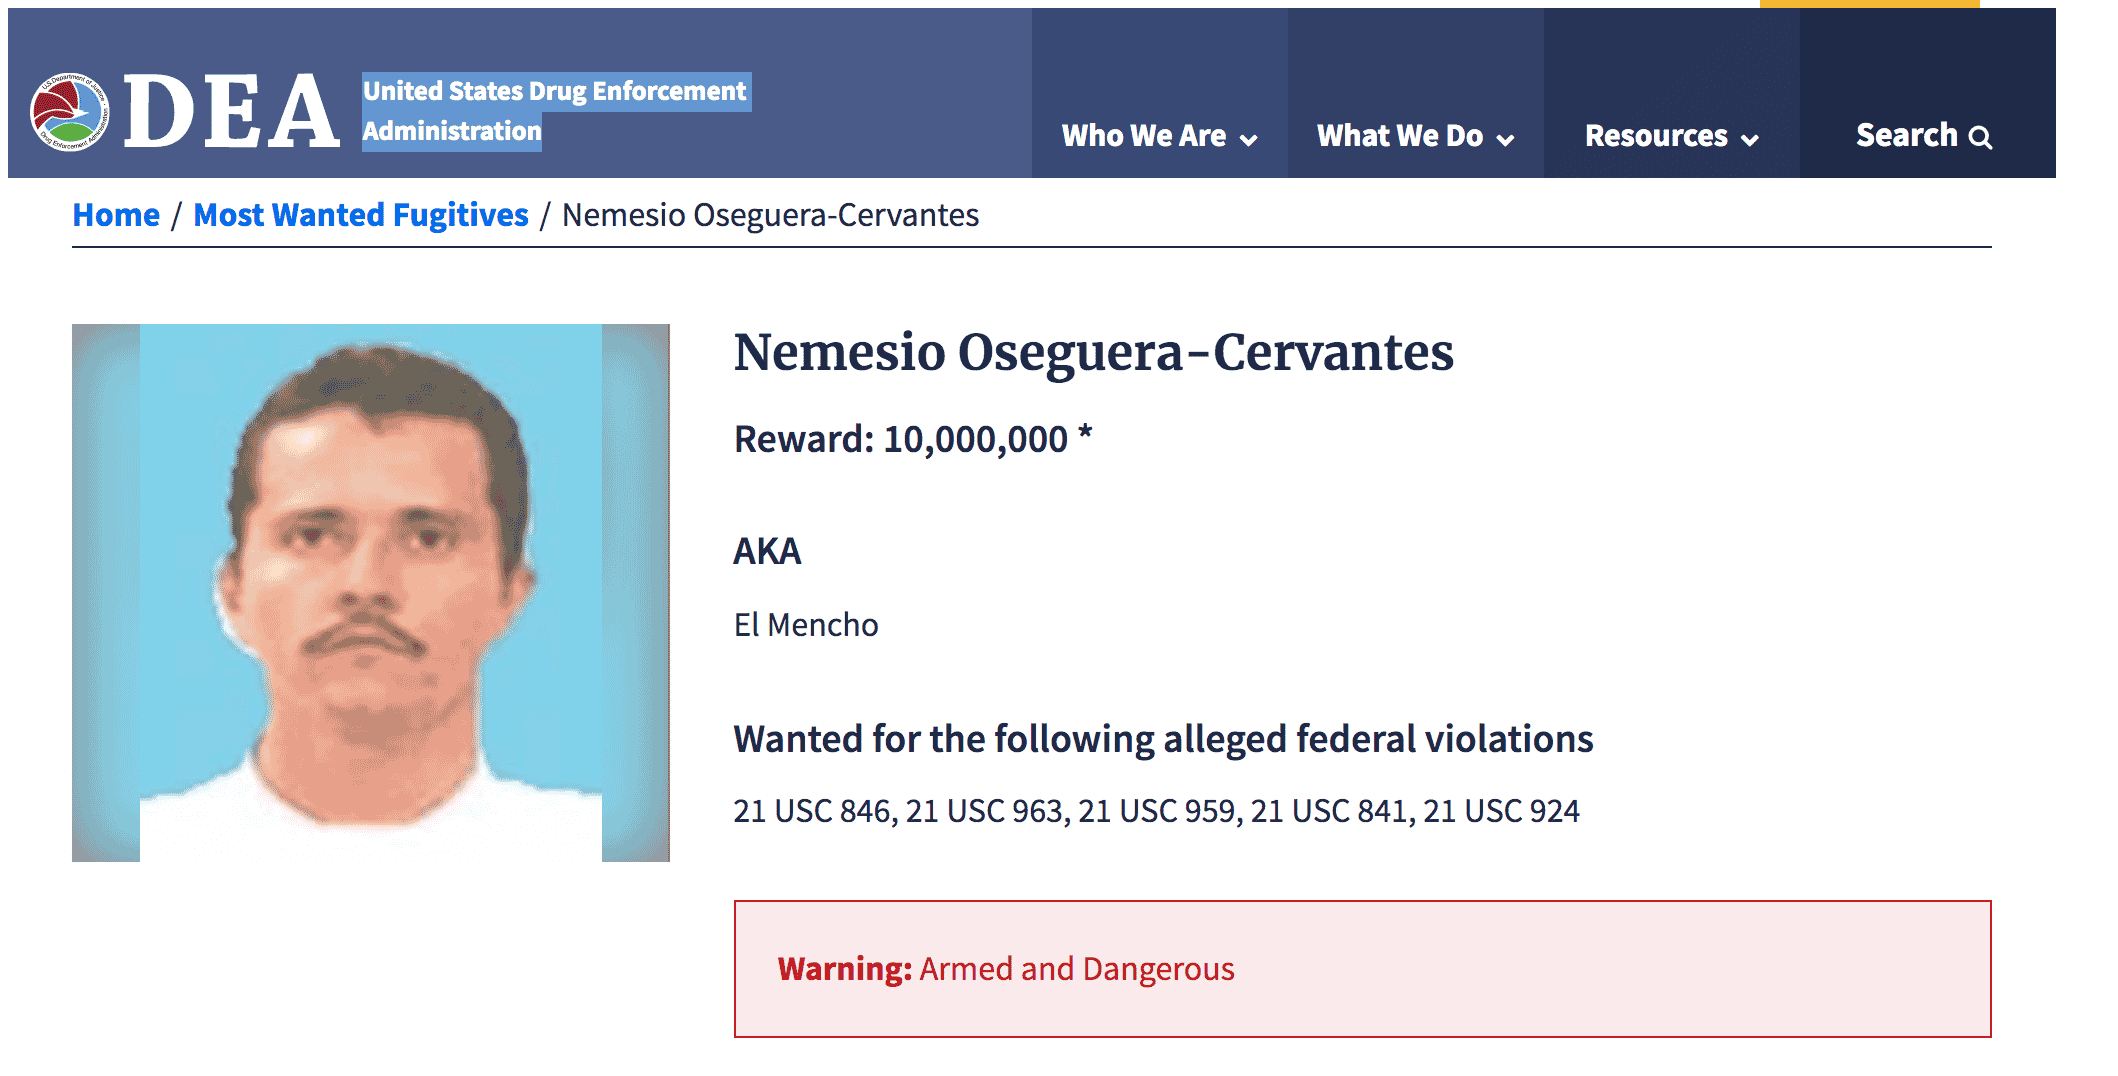The width and height of the screenshot is (2118, 1076).
Task: Go to the Home breadcrumb link
Action: tap(116, 215)
